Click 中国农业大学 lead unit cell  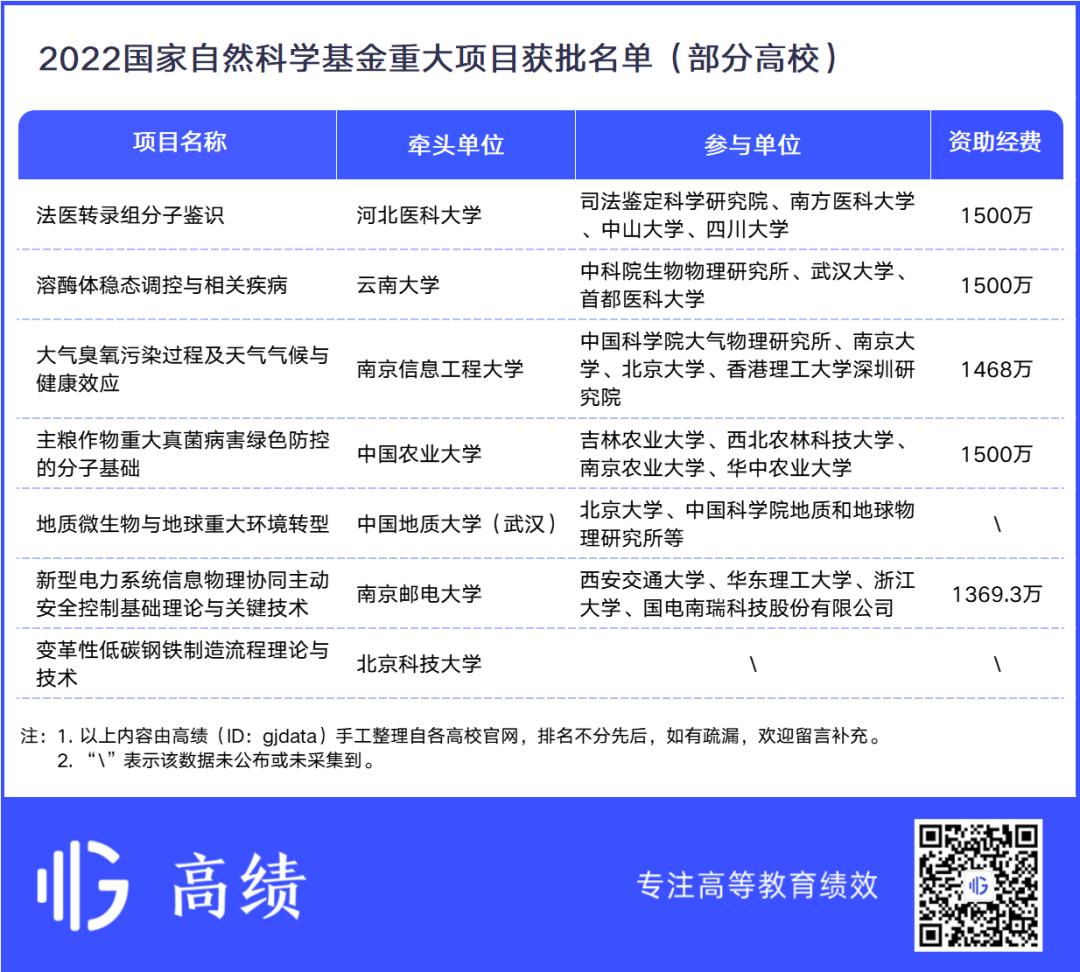tap(419, 454)
